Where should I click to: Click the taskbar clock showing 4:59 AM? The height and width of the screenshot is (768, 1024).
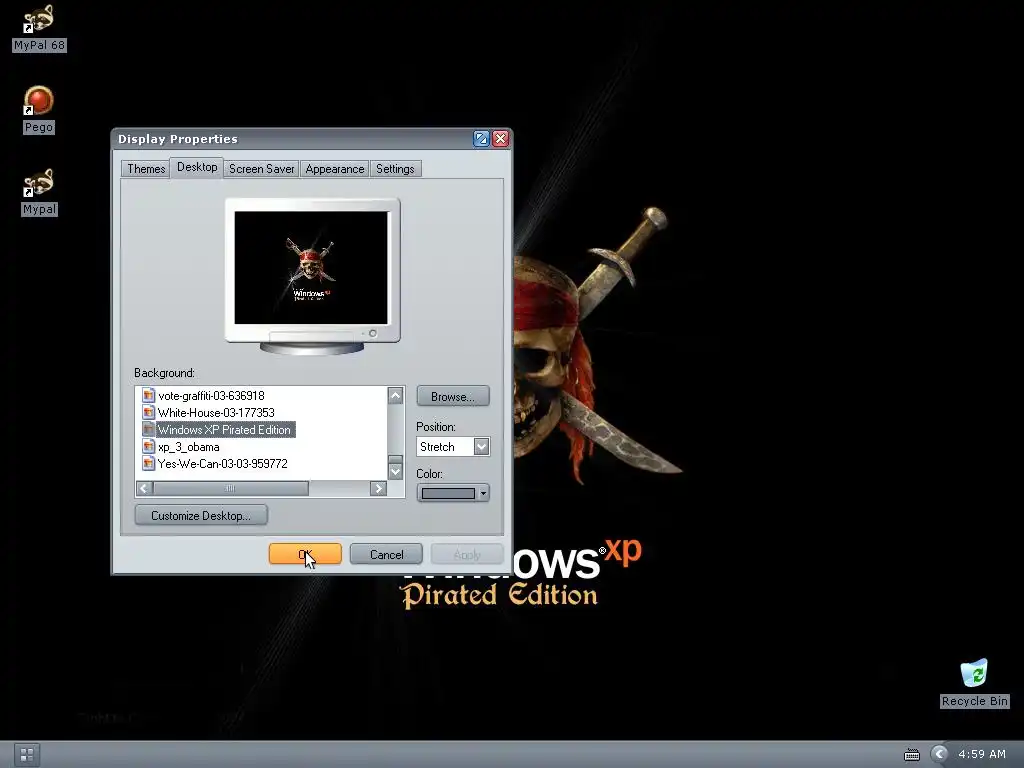click(982, 754)
